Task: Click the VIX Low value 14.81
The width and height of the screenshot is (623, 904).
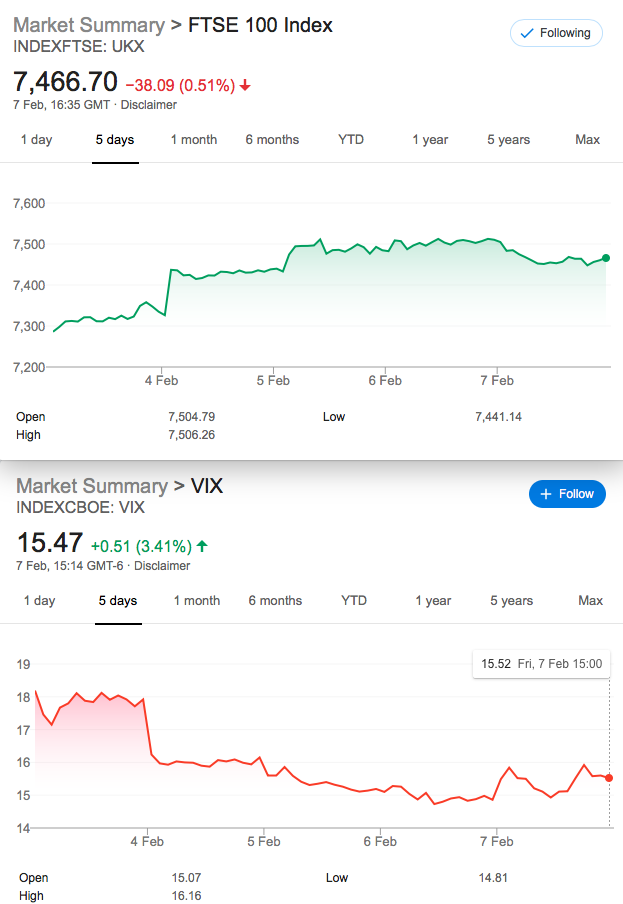Action: (493, 877)
